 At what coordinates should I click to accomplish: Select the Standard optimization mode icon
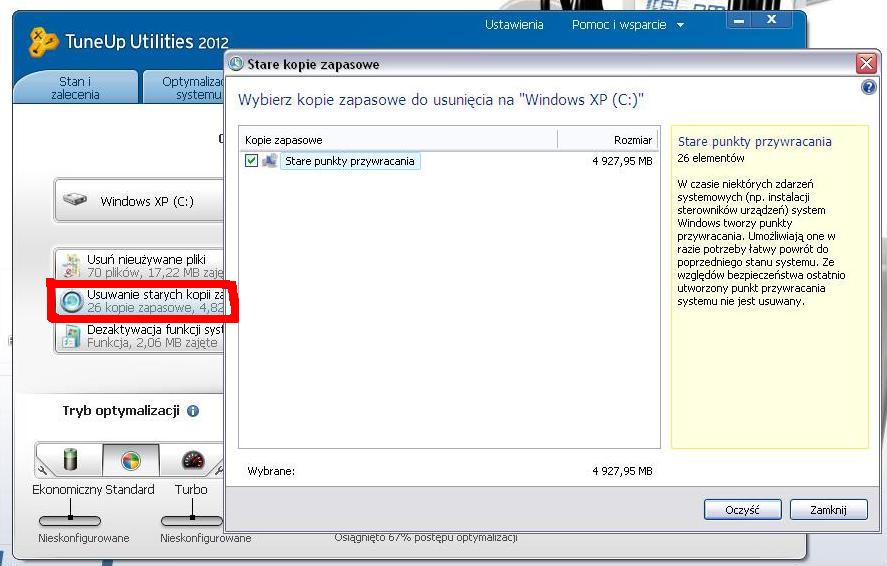point(131,461)
